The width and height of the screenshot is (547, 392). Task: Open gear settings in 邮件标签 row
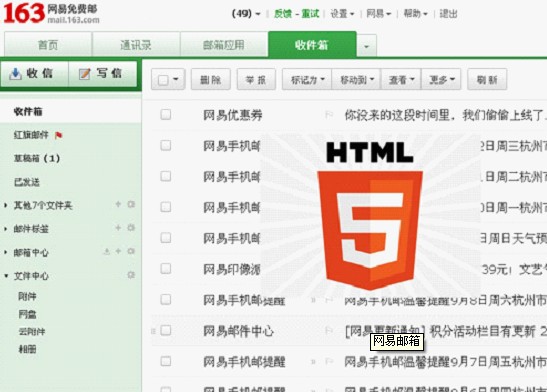131,228
